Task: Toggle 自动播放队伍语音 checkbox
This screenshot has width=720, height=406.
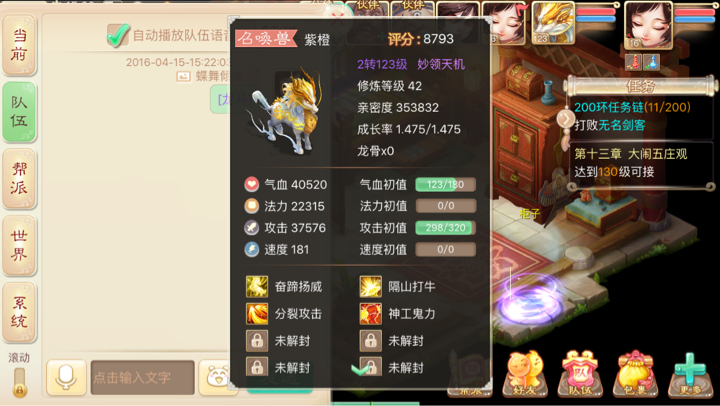Action: coord(118,35)
